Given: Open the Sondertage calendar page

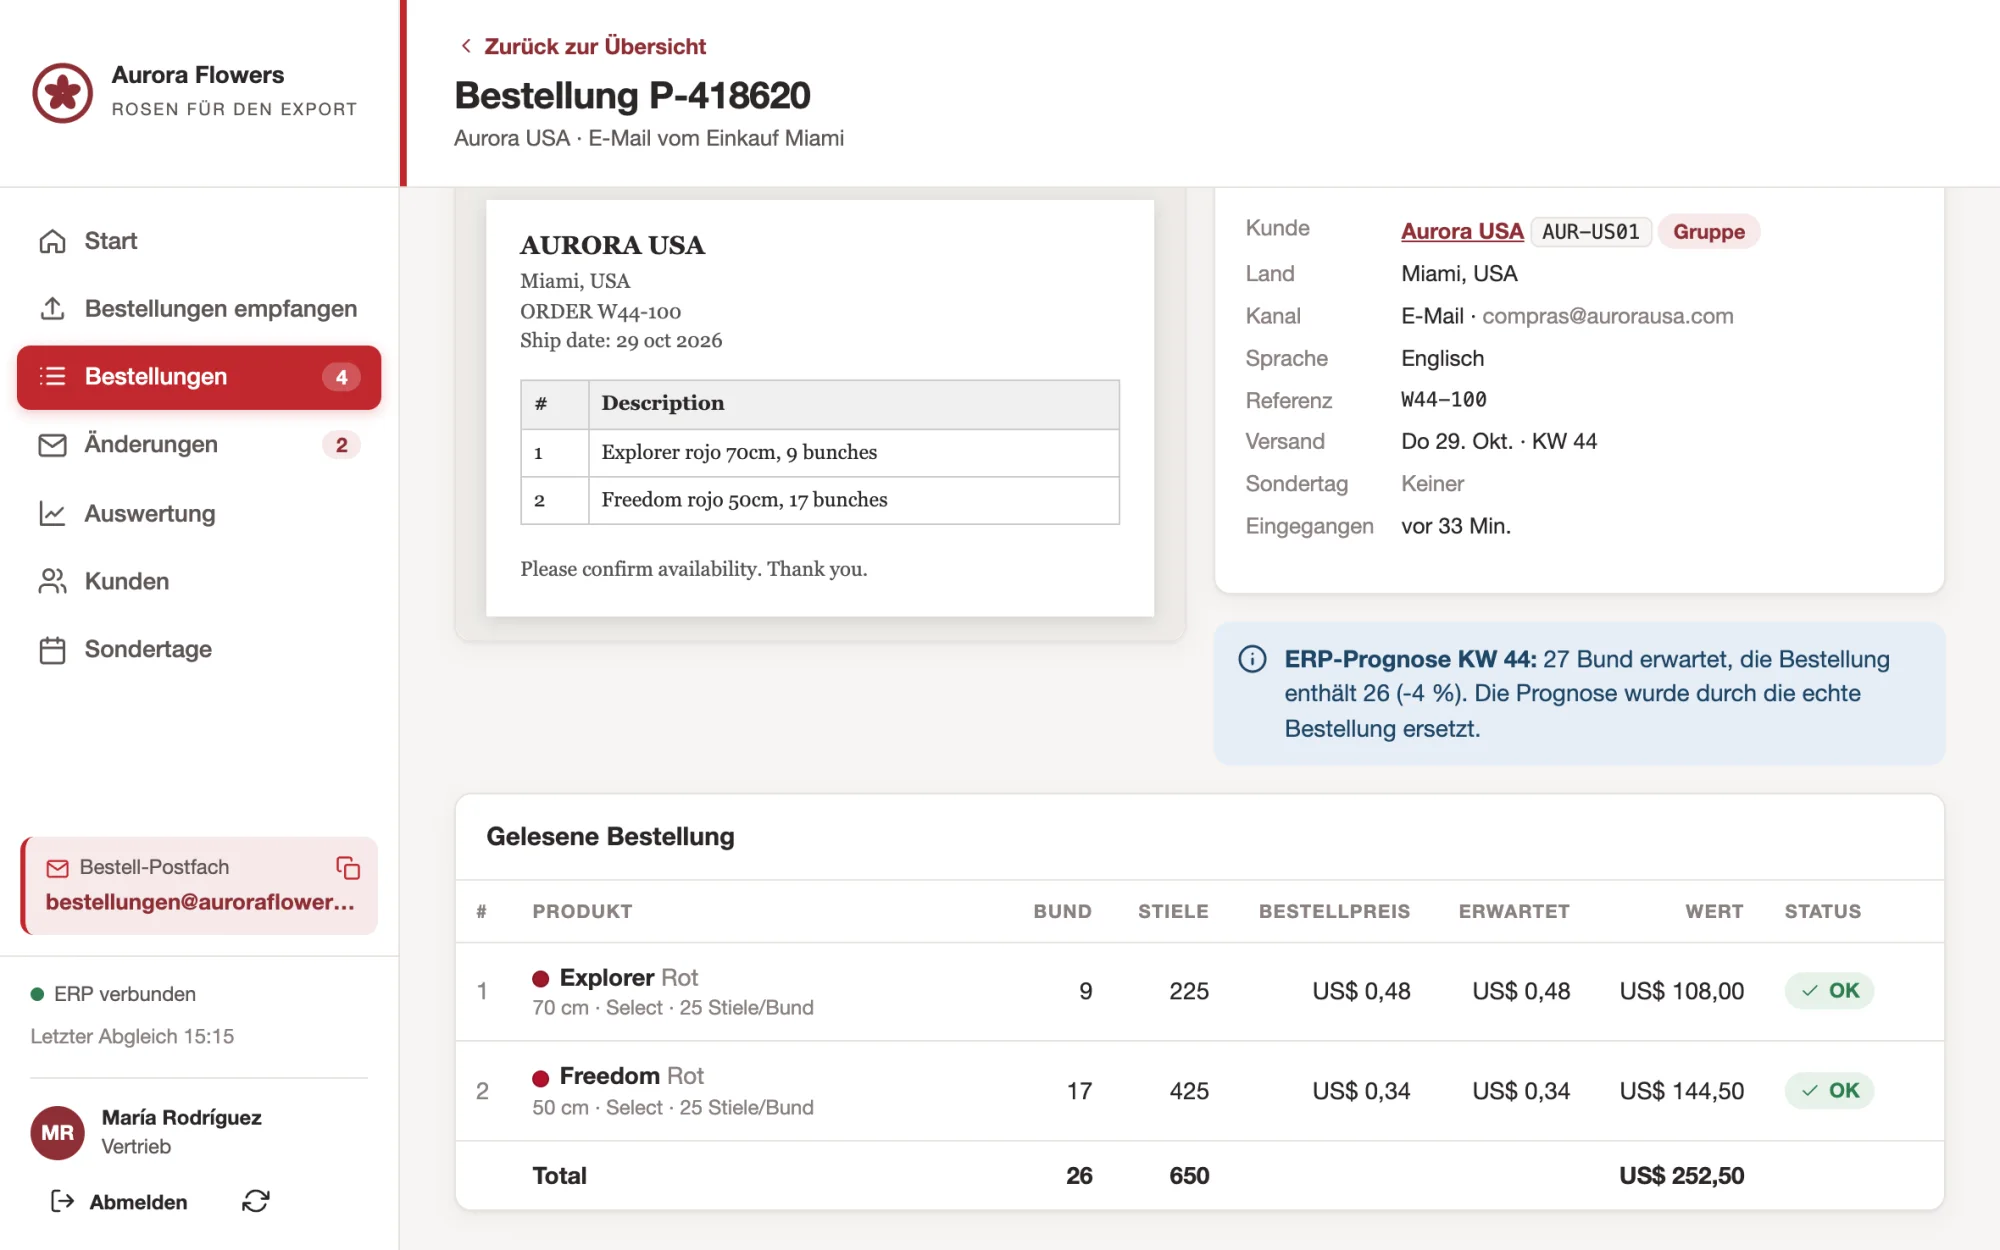Looking at the screenshot, I should tap(199, 649).
